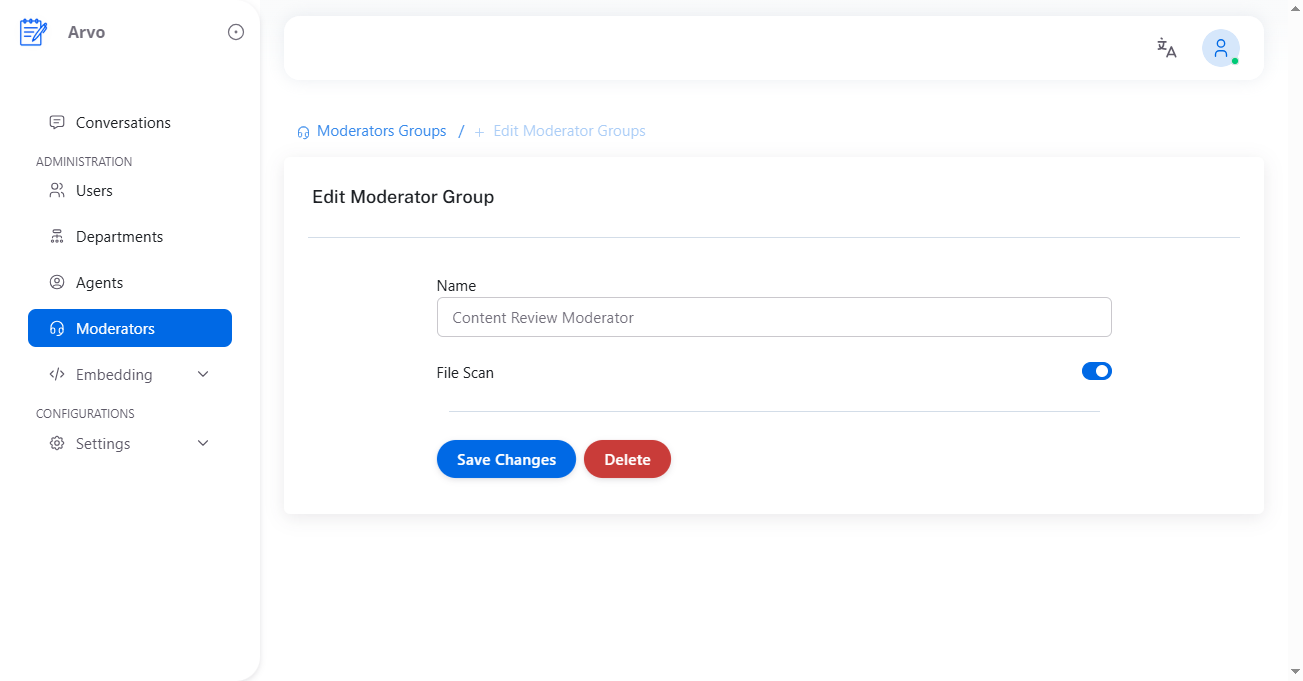Click the Arvo notepad logo icon
The width and height of the screenshot is (1303, 681).
tap(32, 31)
